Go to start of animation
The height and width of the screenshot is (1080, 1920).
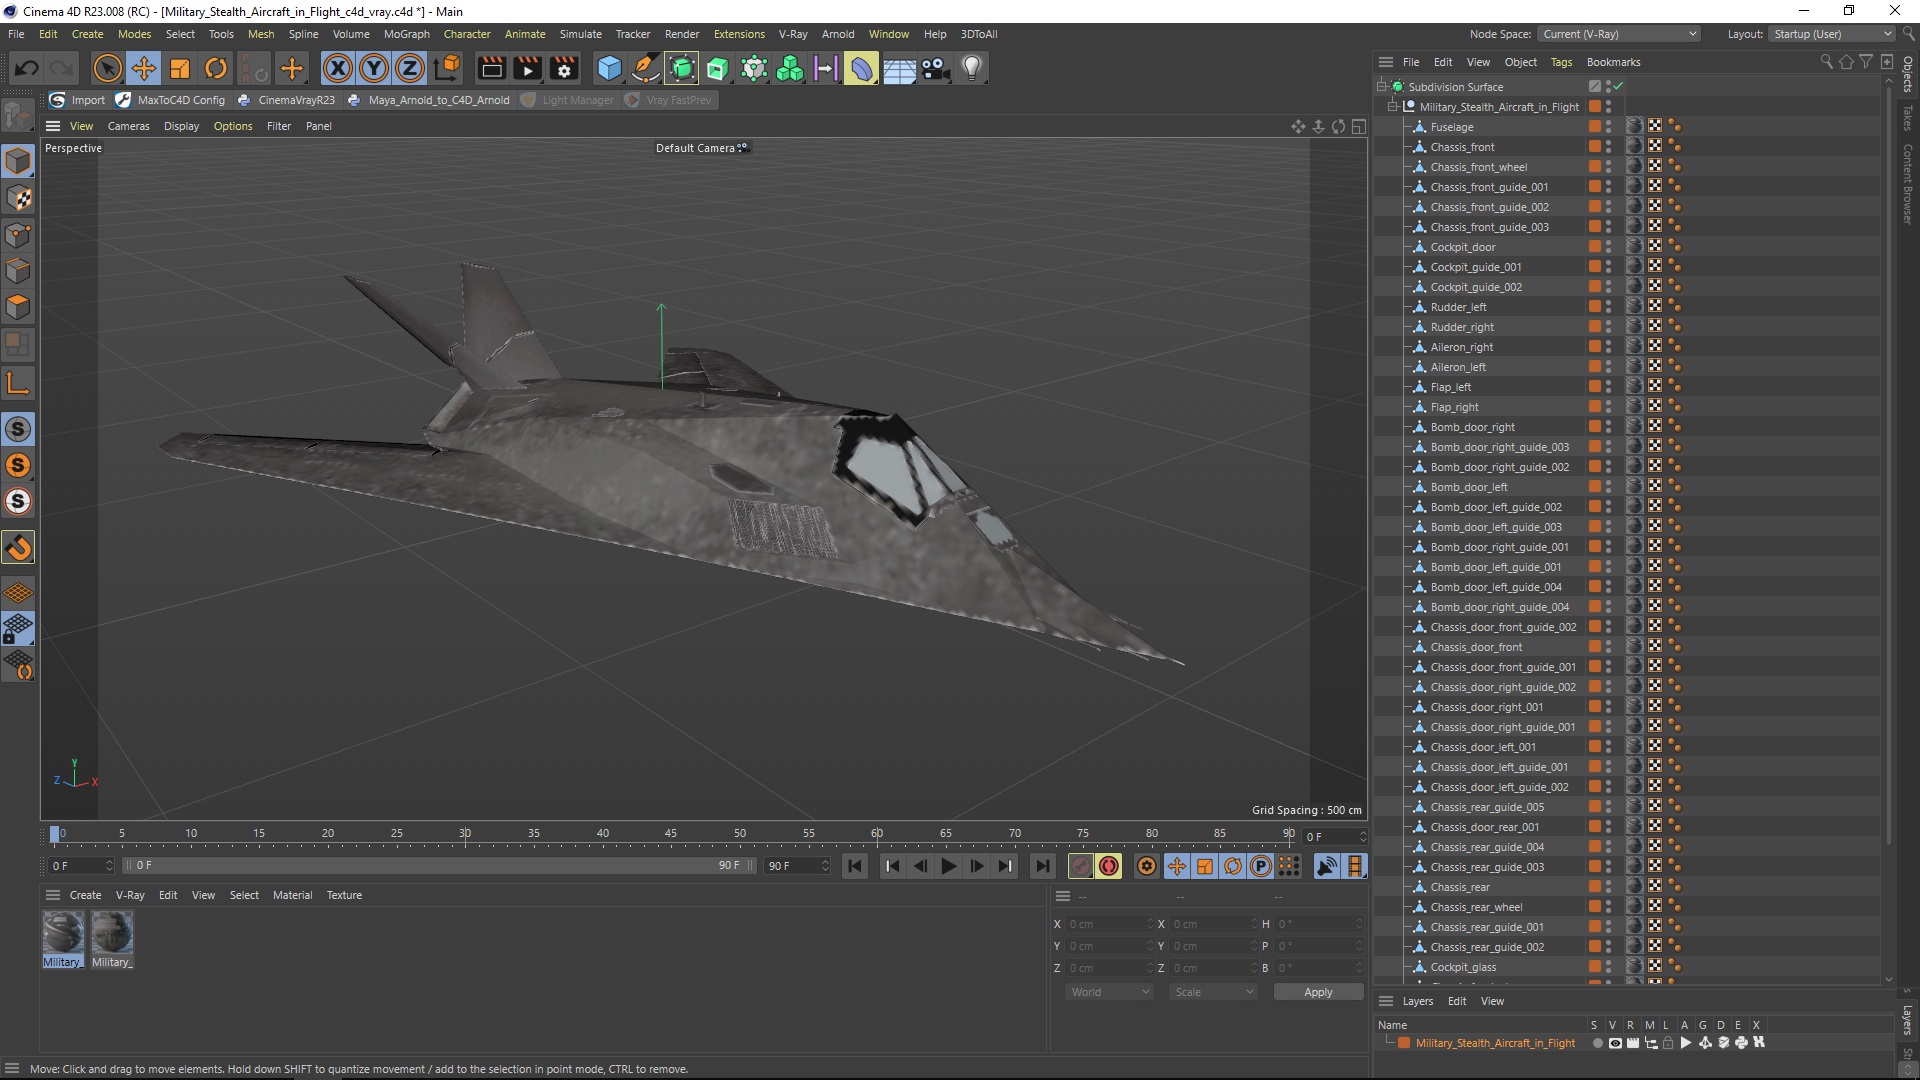(x=855, y=866)
